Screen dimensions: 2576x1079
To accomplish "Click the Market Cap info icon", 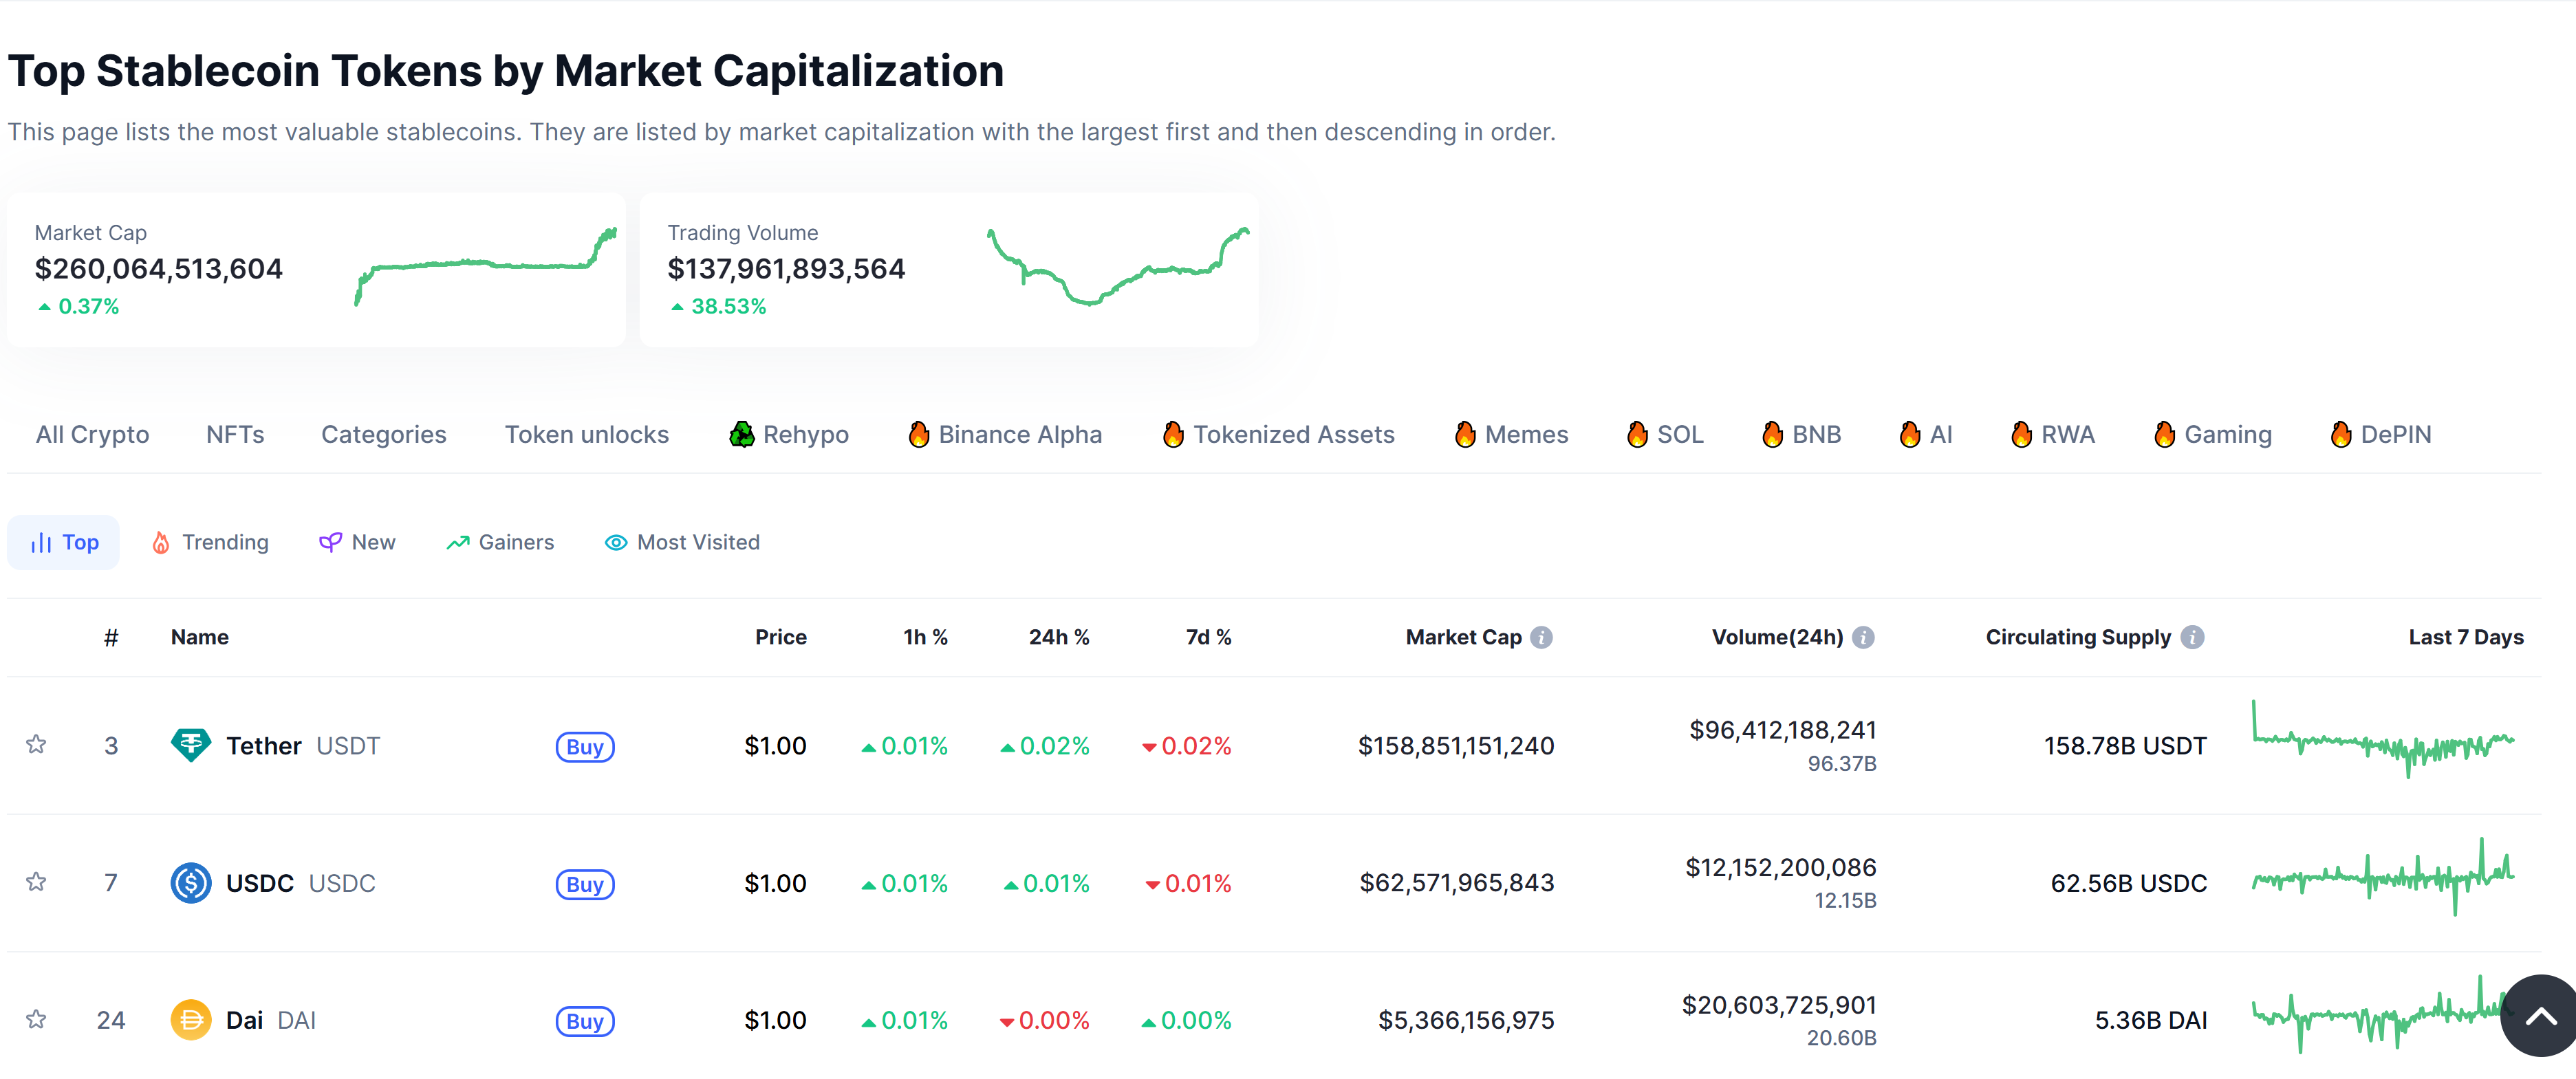I will 1542,637.
